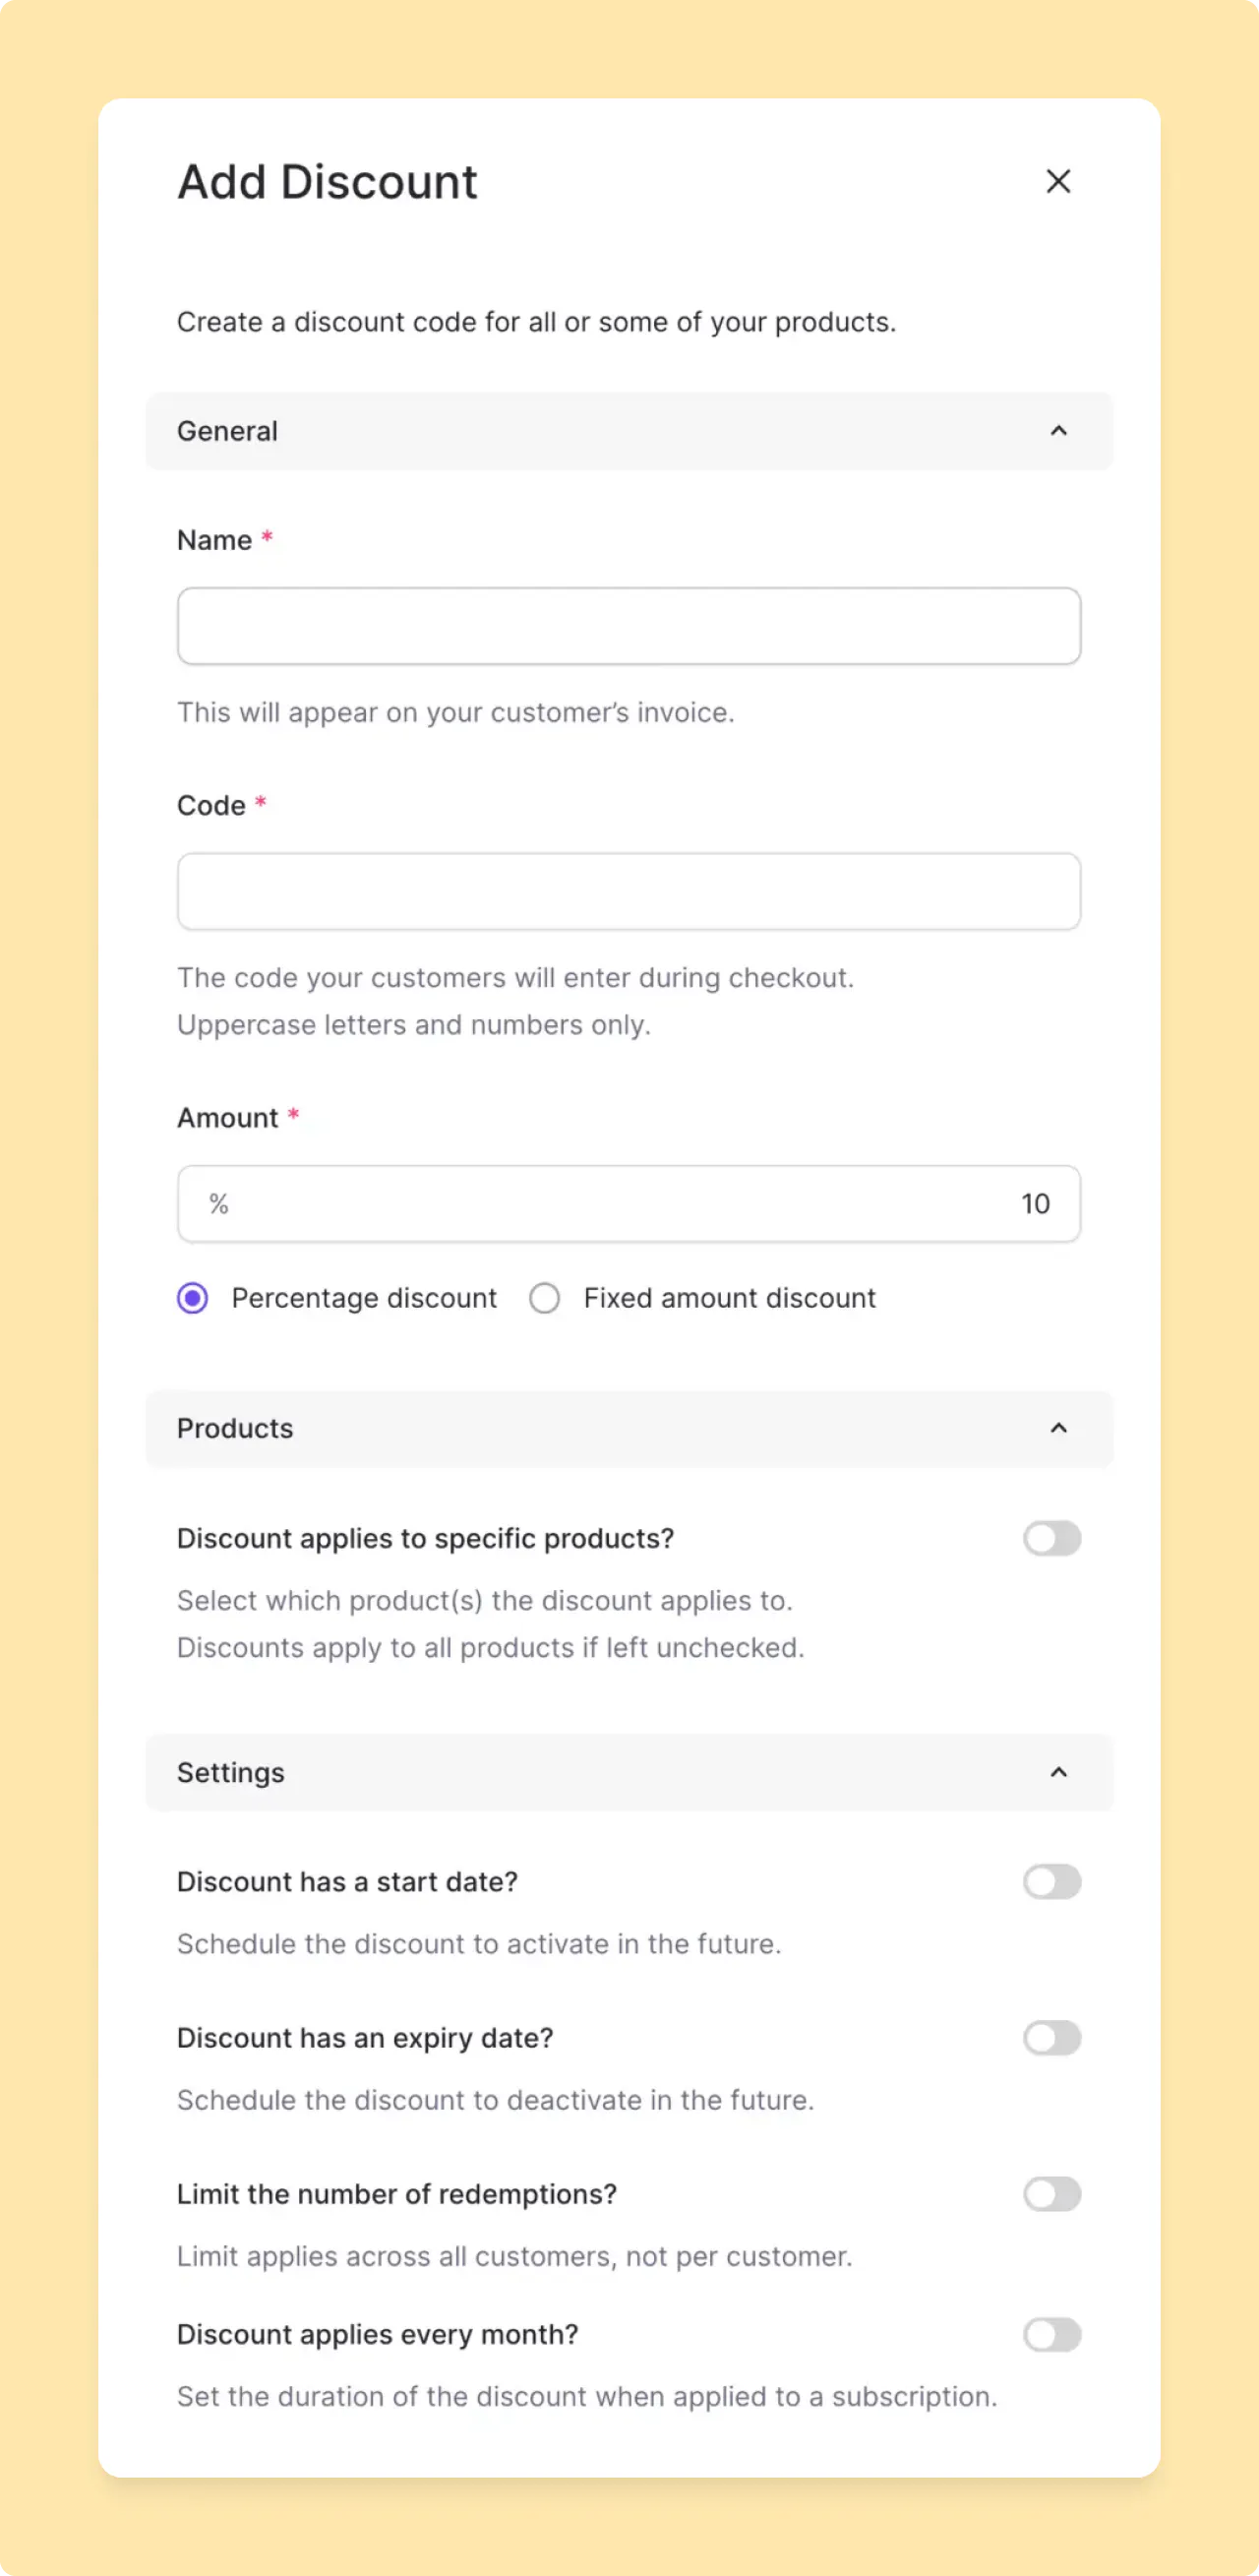Click the Add Discount title

pos(327,181)
